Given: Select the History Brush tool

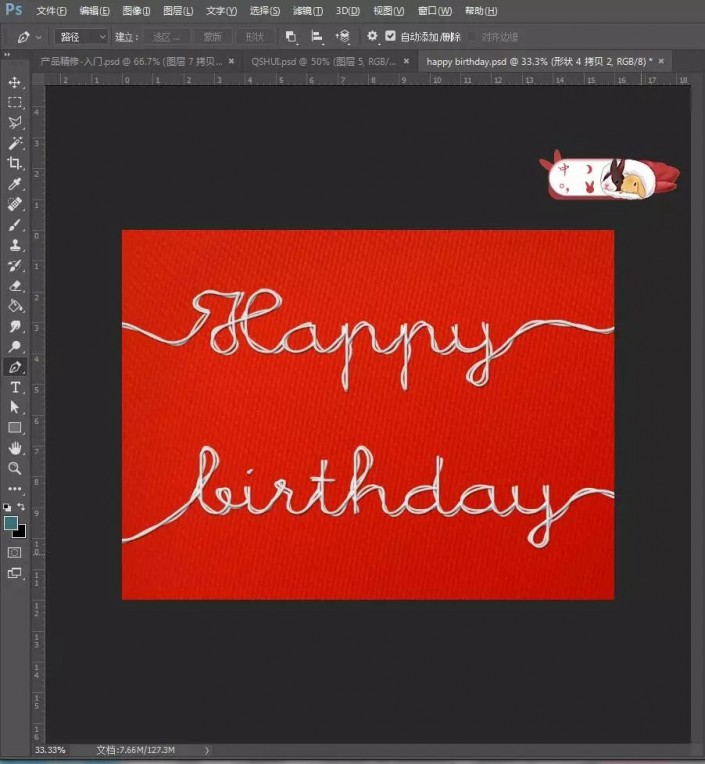Looking at the screenshot, I should pyautogui.click(x=15, y=266).
